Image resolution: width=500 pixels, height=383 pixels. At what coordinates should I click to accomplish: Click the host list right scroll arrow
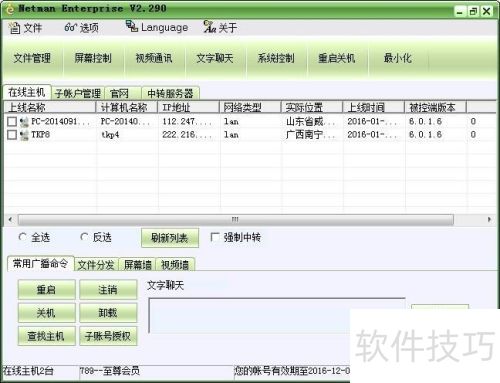(x=489, y=219)
